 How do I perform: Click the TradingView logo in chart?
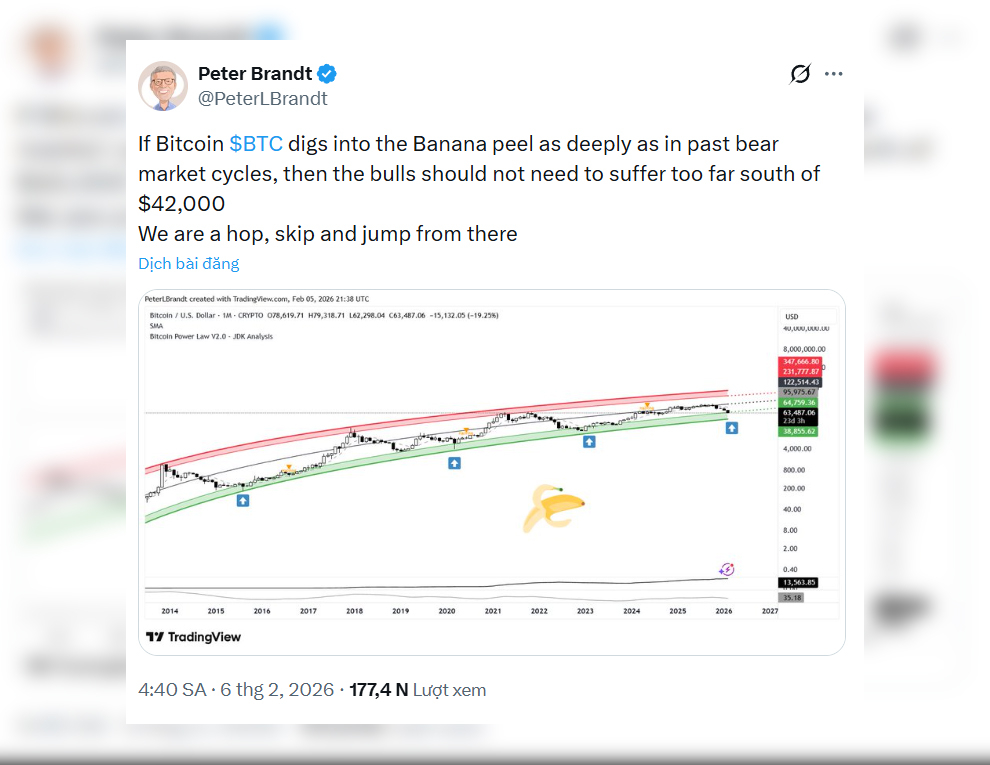pos(194,637)
